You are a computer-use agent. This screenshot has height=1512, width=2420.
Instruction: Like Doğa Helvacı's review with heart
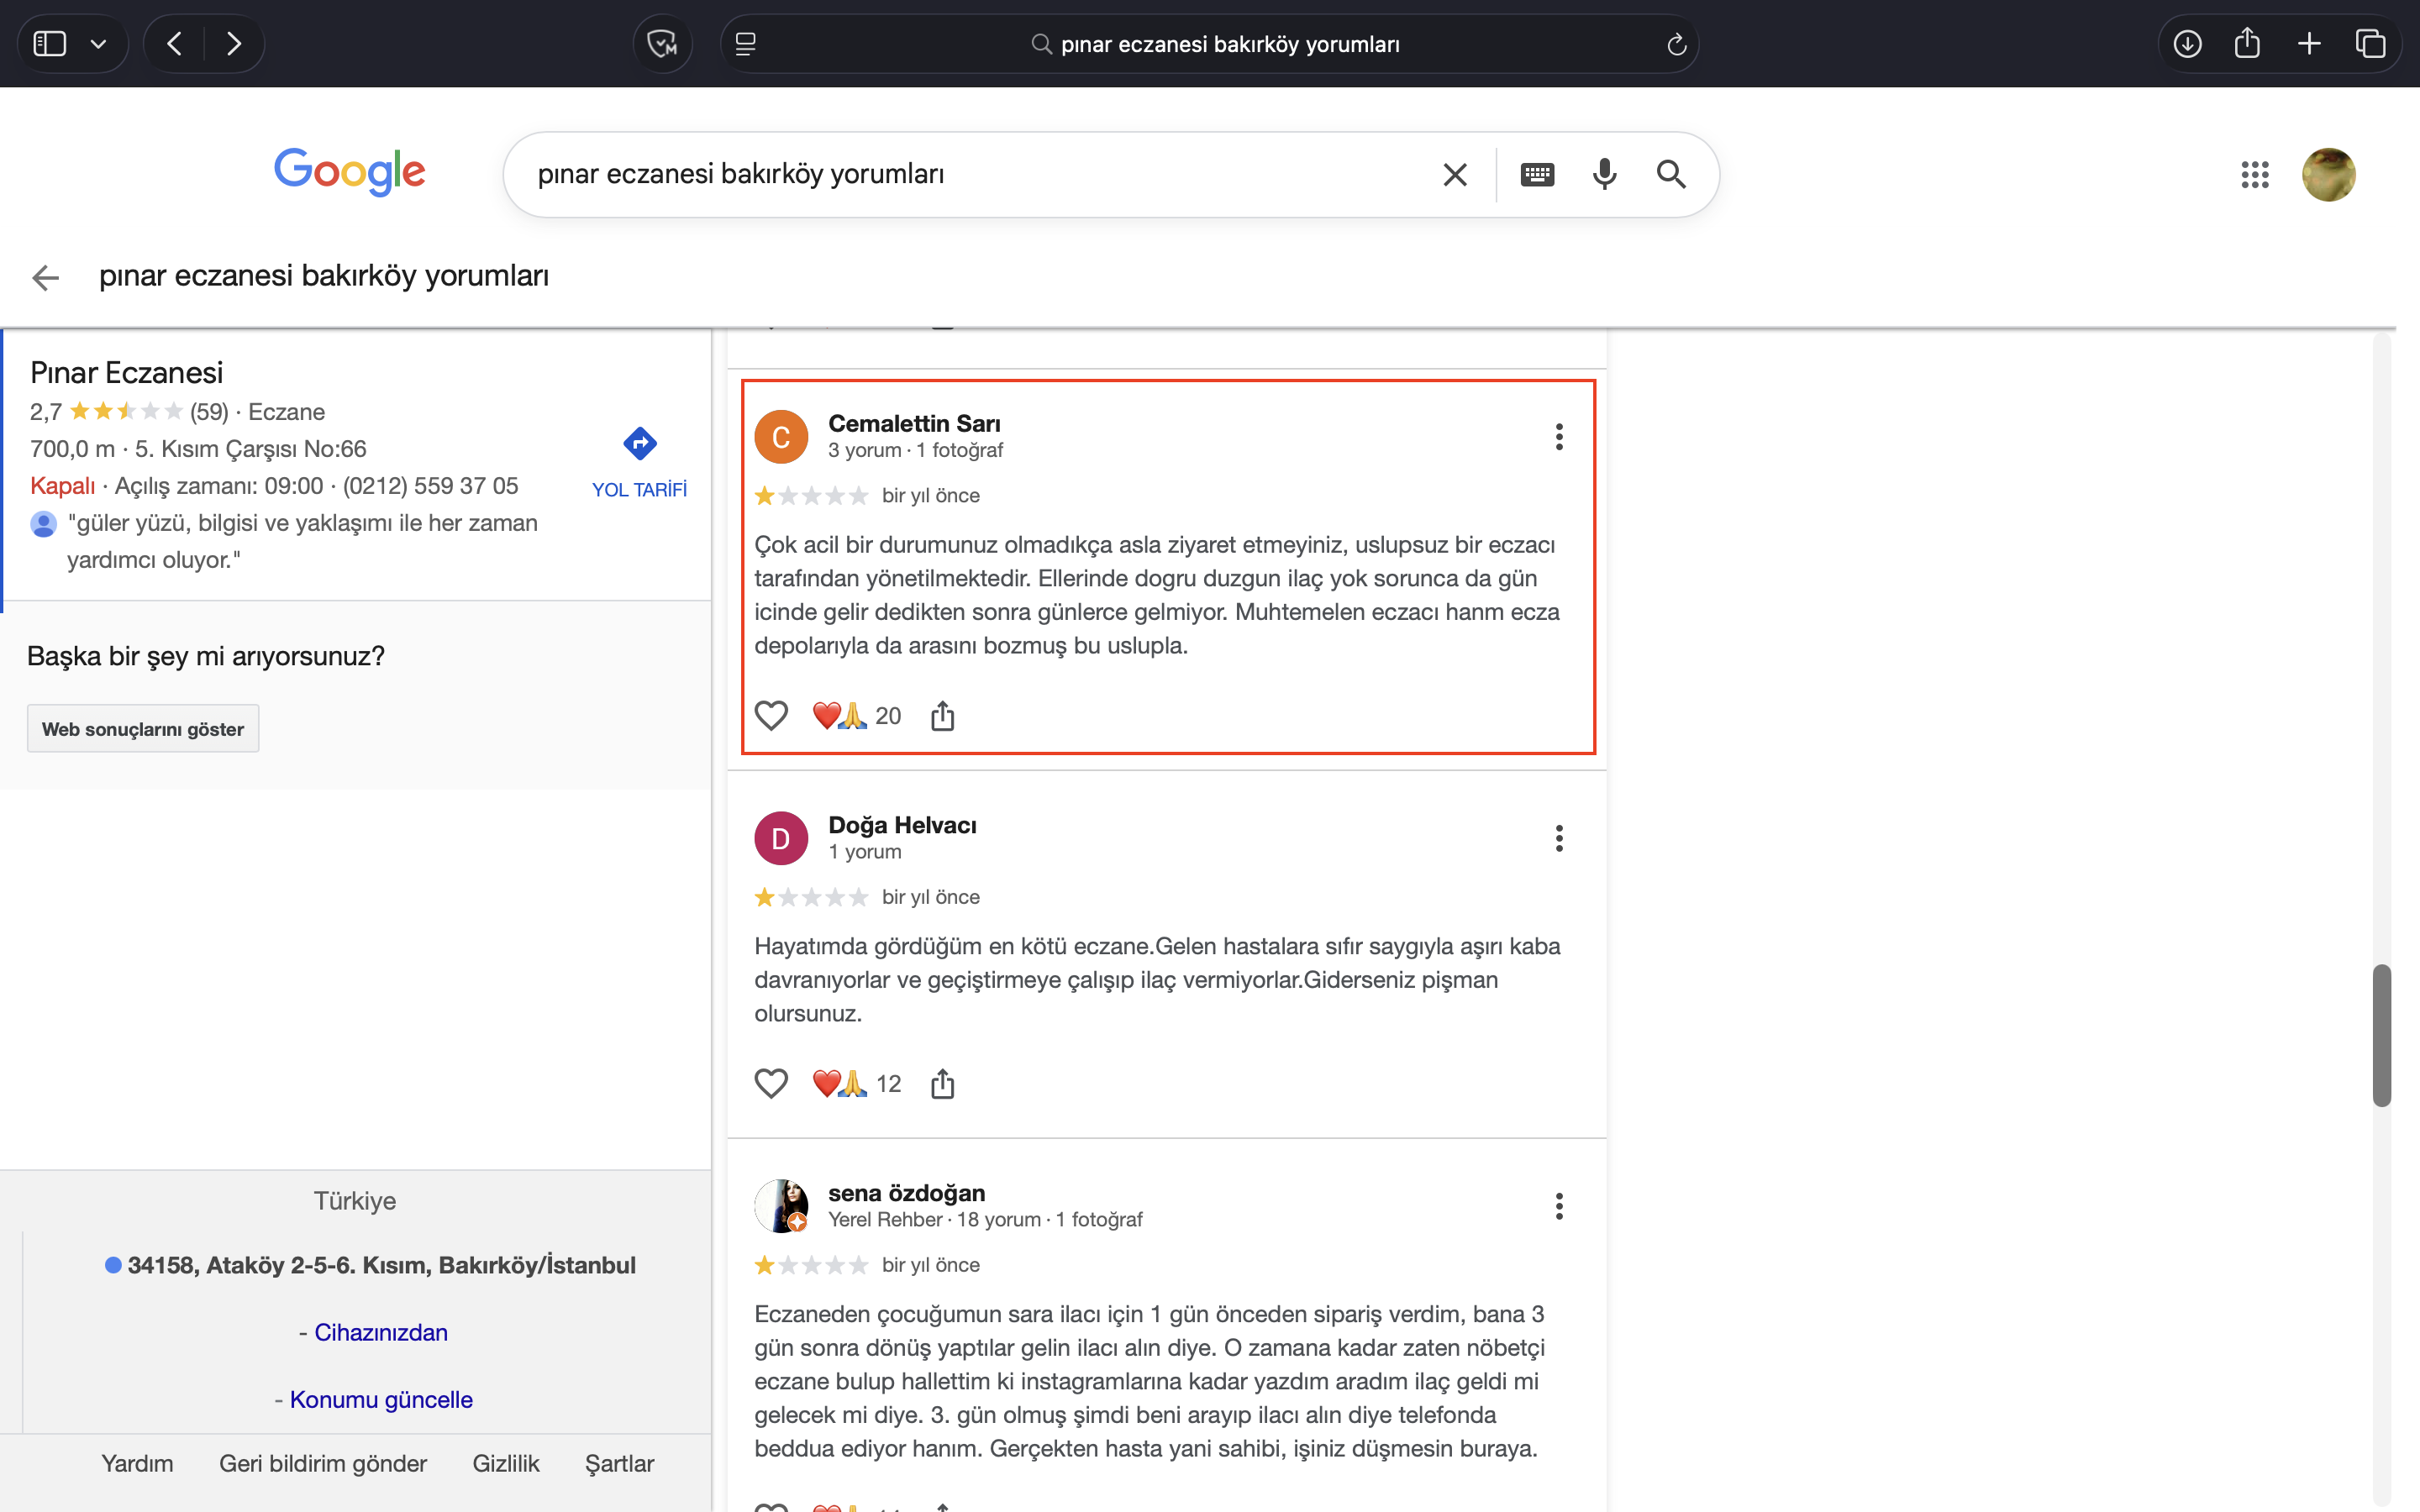click(771, 1084)
